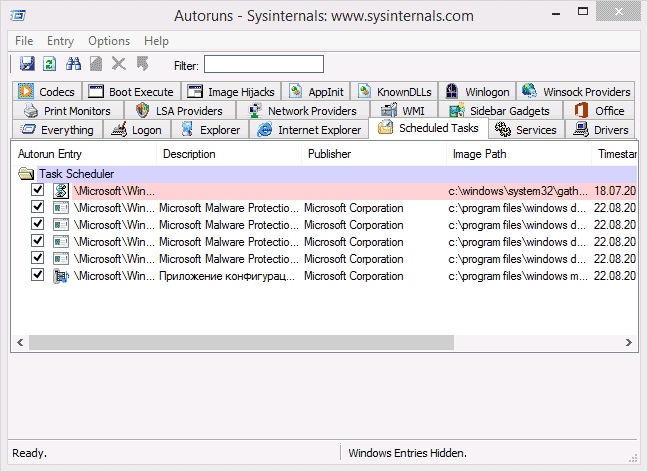The image size is (648, 472).
Task: Click the window resize grip corner
Action: [633, 458]
